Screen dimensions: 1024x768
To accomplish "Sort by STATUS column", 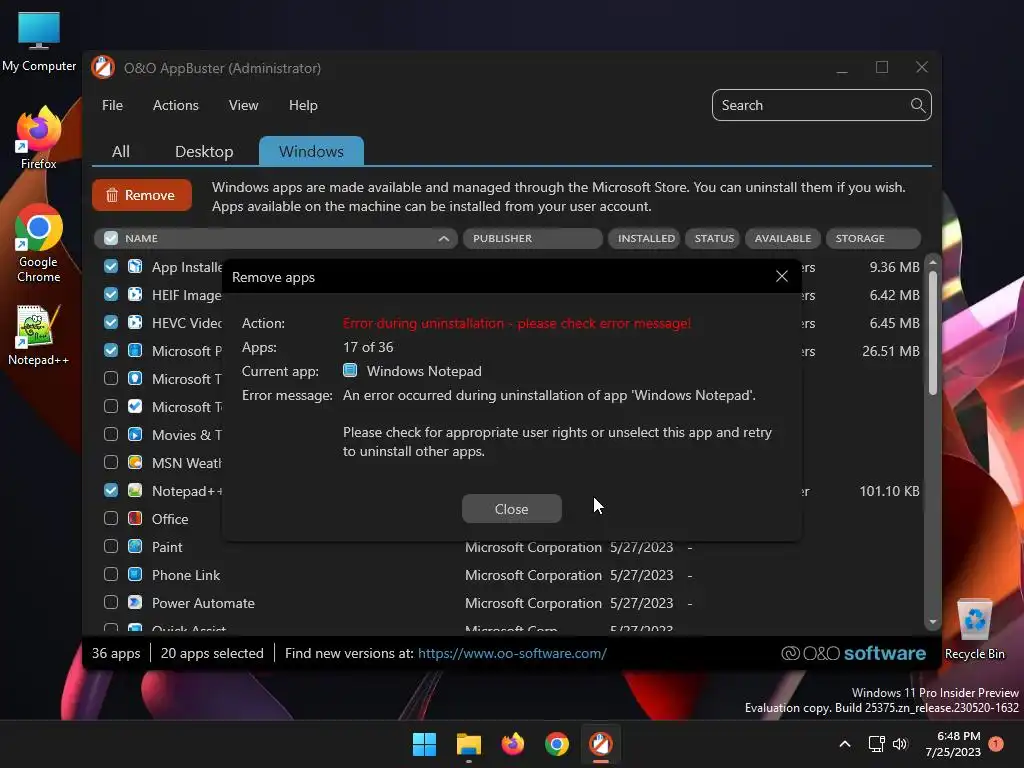I will click(712, 238).
